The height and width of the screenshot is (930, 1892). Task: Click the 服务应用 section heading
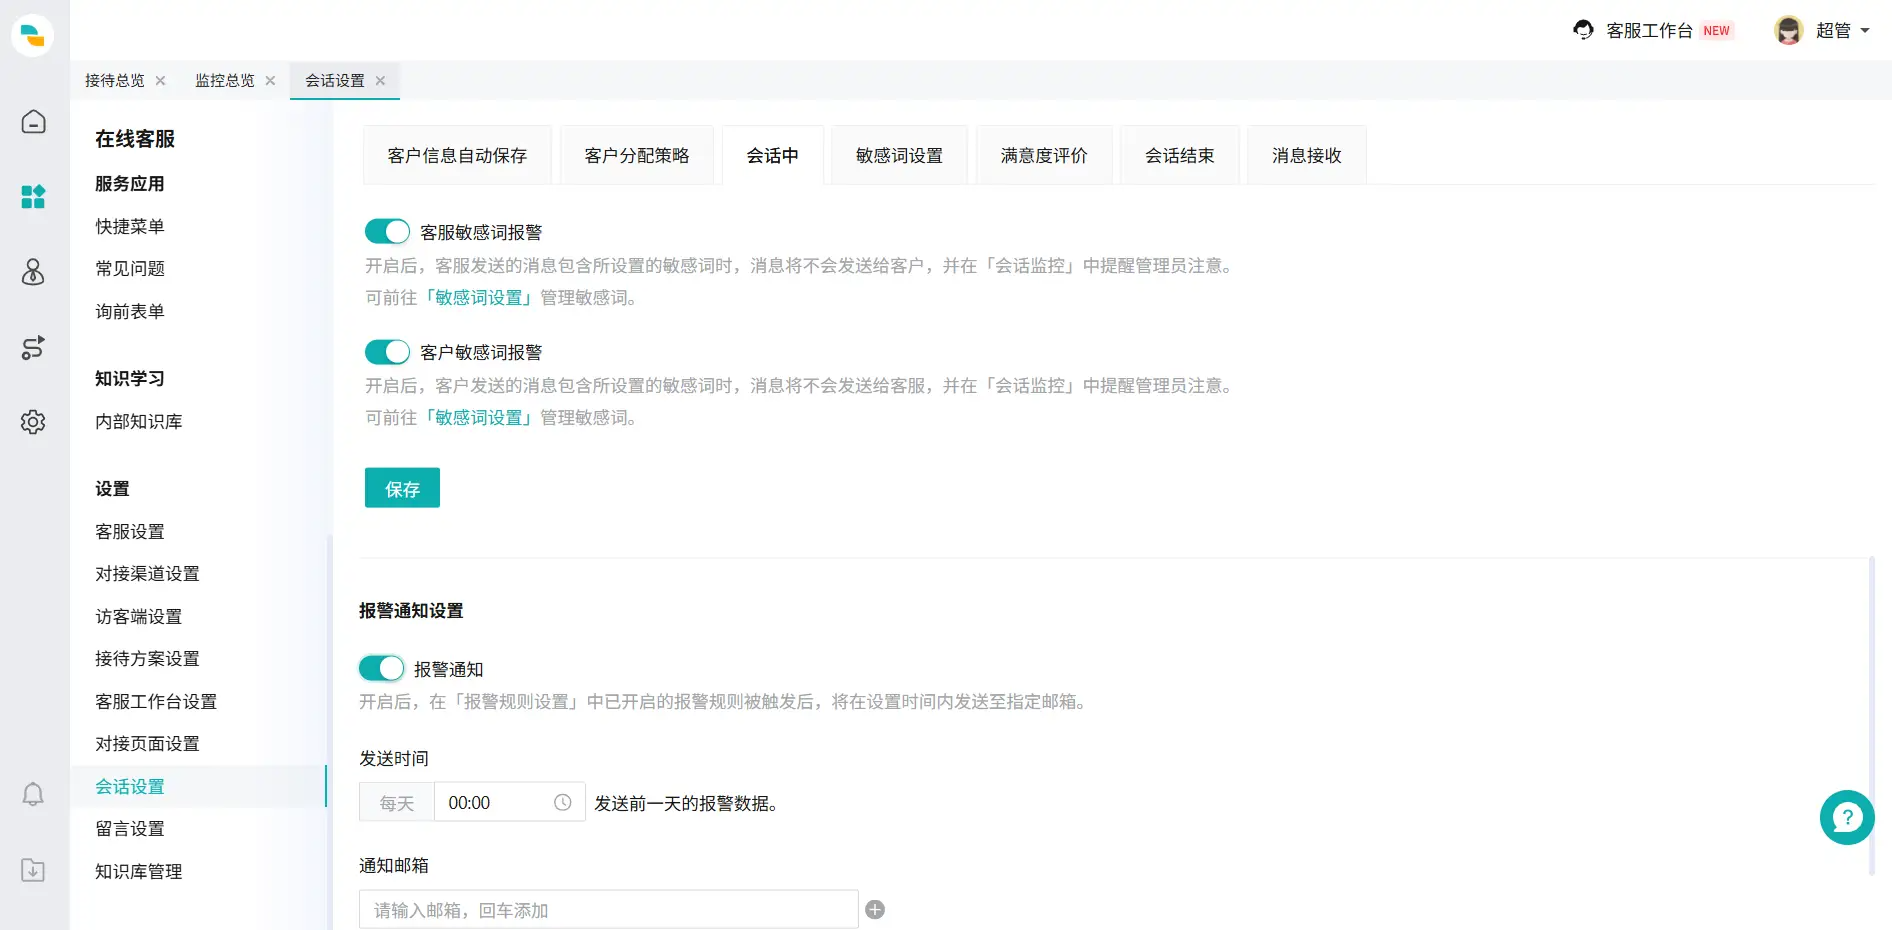130,183
